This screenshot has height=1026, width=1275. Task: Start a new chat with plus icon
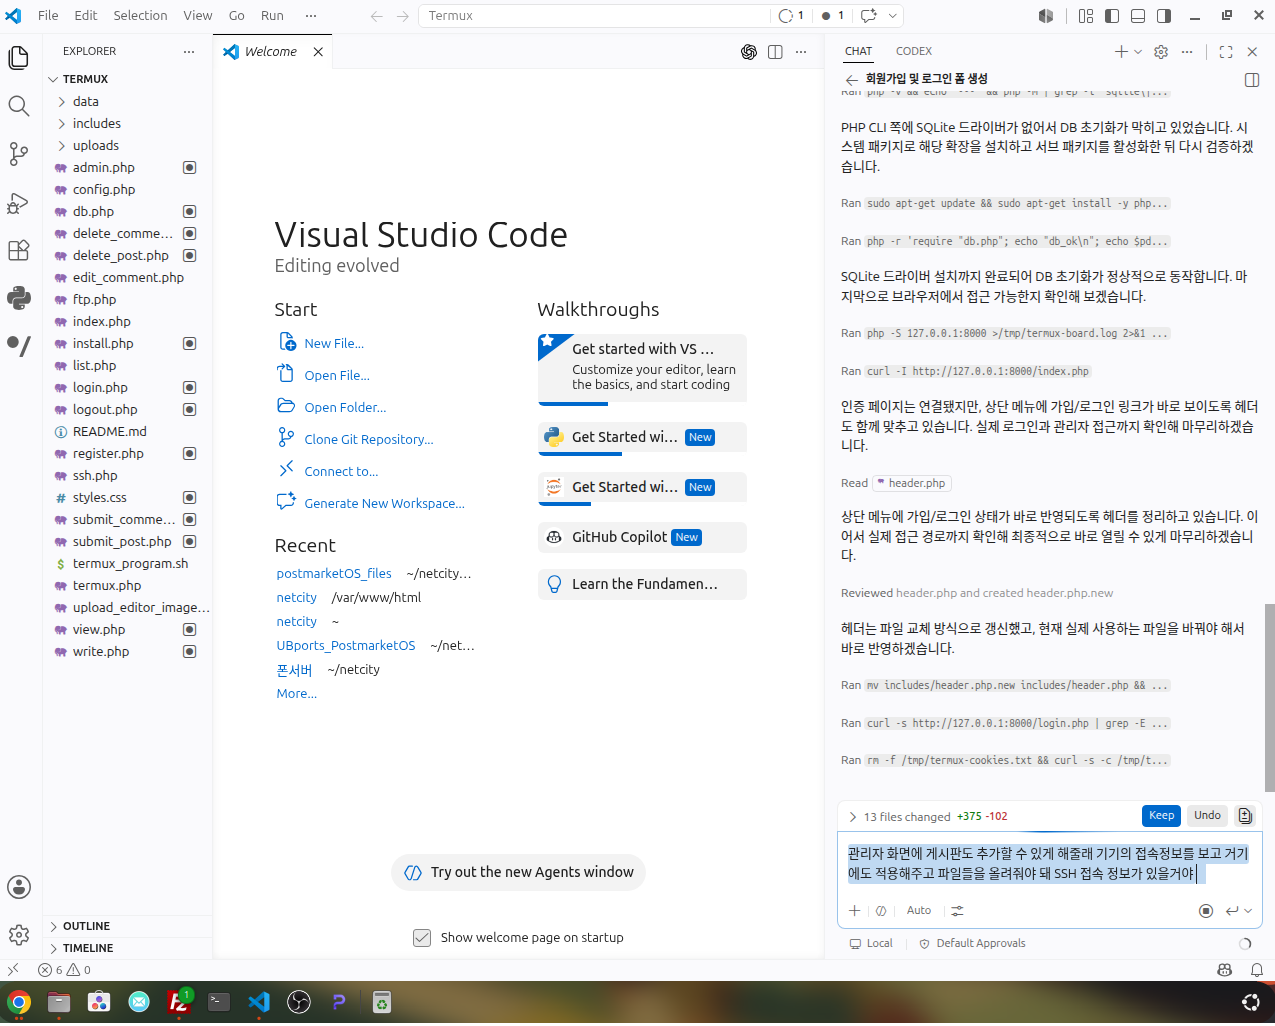(x=1121, y=52)
